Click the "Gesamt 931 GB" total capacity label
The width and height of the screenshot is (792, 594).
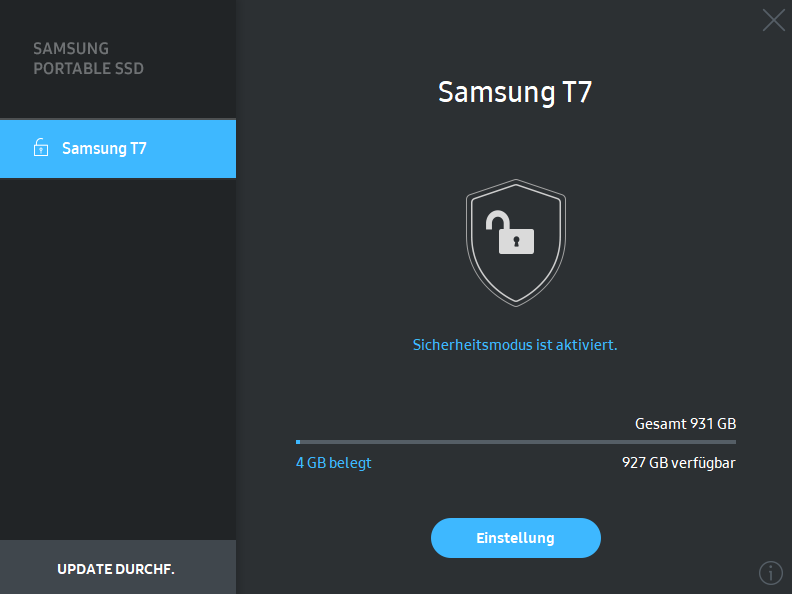click(685, 424)
